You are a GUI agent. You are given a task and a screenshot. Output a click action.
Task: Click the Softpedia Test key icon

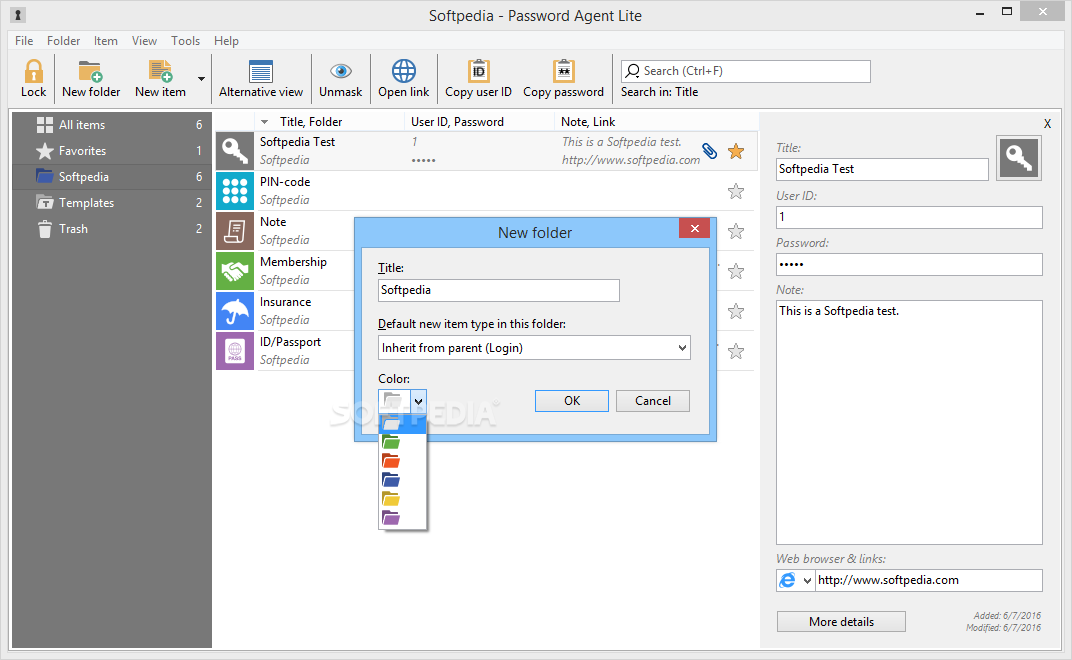pos(235,150)
